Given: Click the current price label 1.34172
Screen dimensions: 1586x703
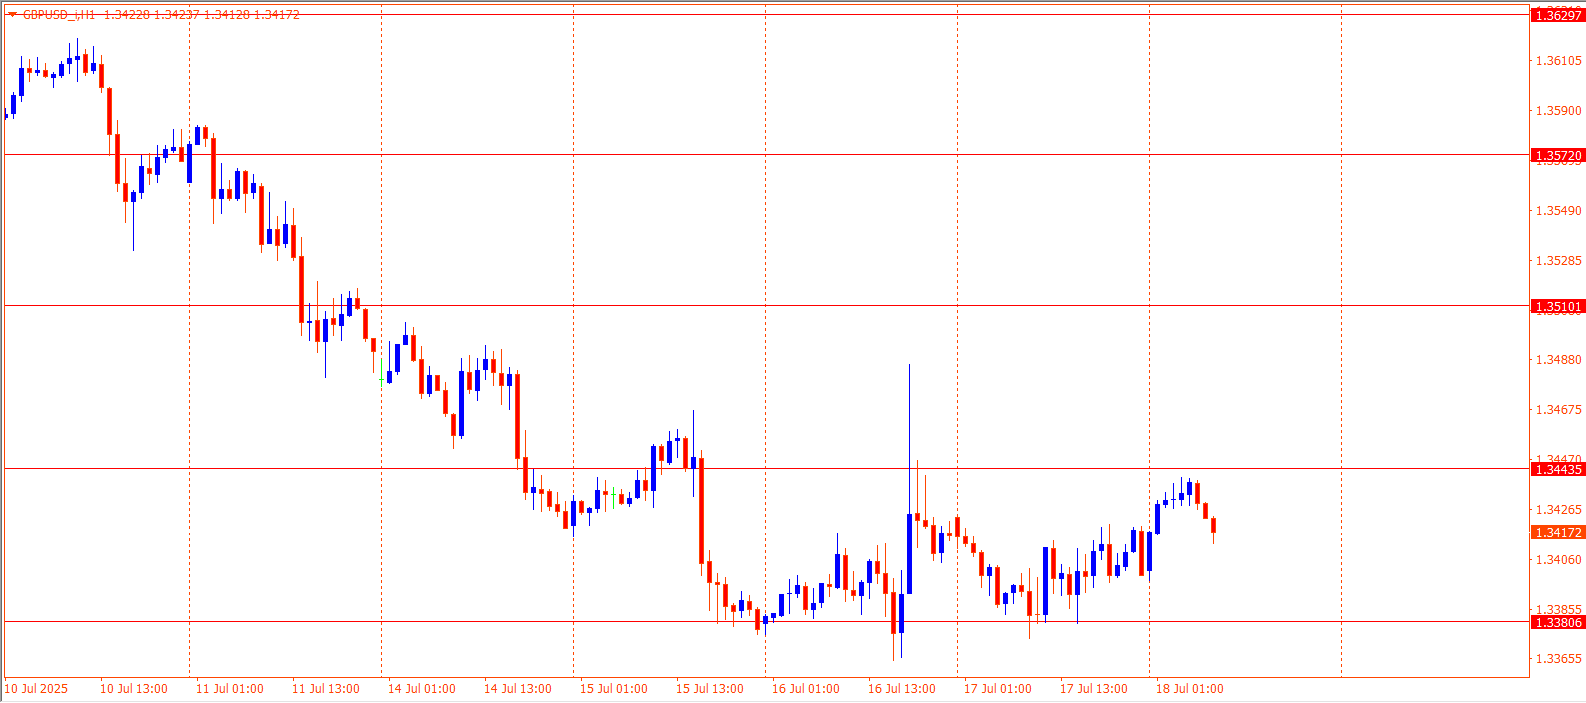Looking at the screenshot, I should tap(1558, 533).
